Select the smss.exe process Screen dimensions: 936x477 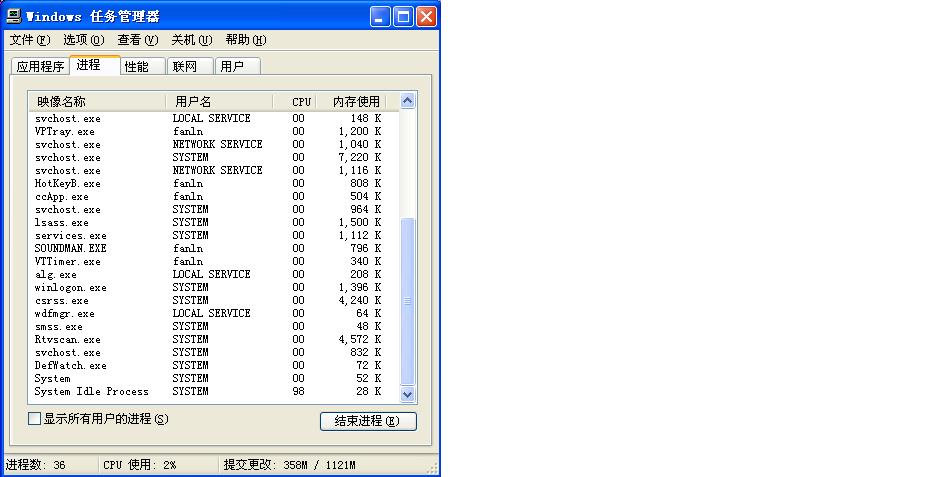pos(214,327)
